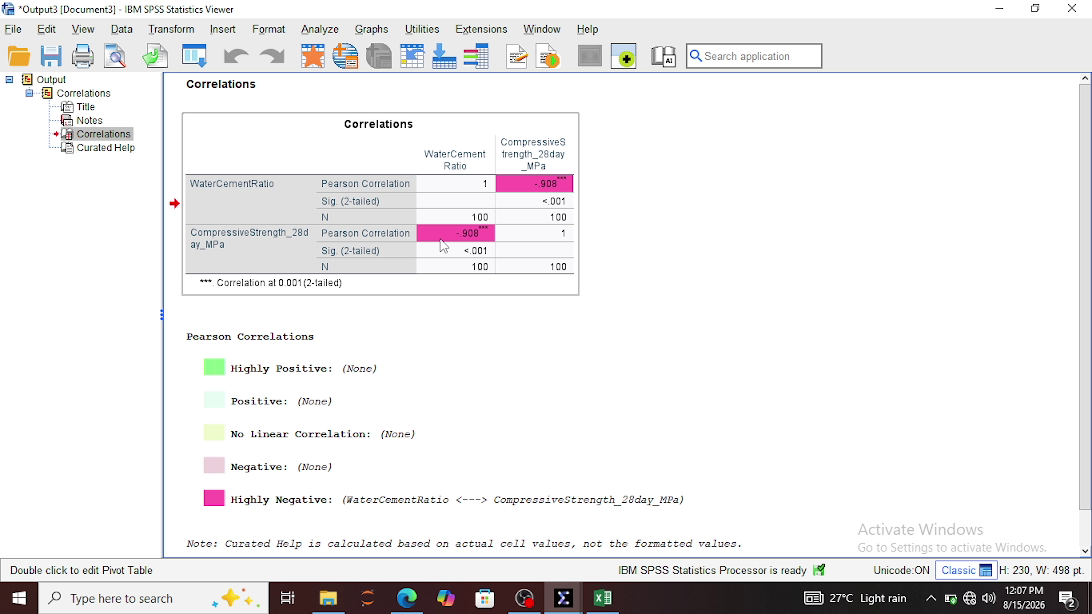Collapse the Output root tree node

[x=9, y=79]
